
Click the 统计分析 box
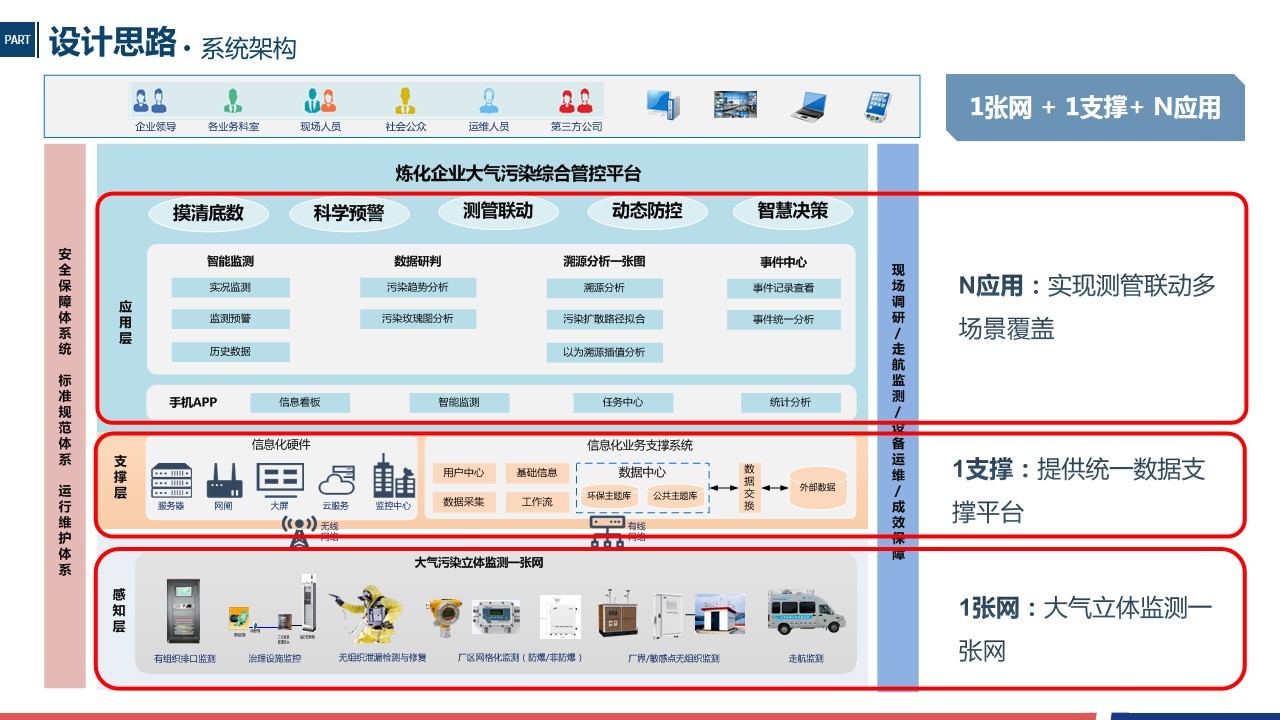point(791,403)
